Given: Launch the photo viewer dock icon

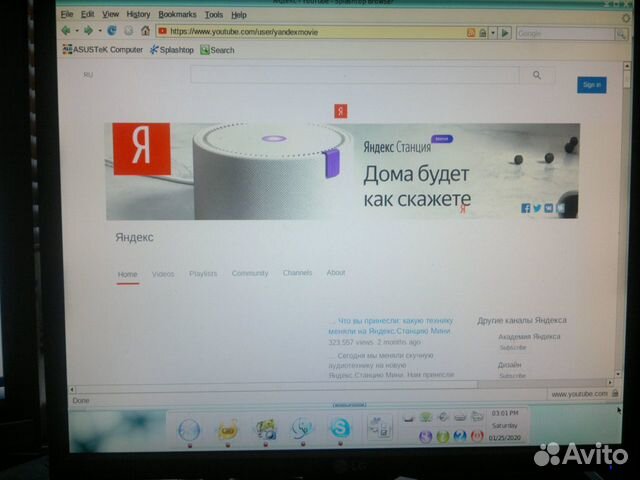Looking at the screenshot, I should coord(266,429).
